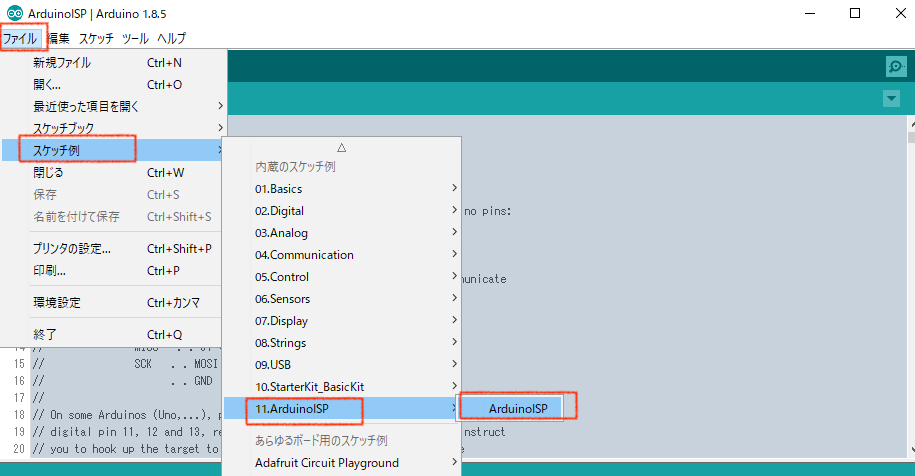The height and width of the screenshot is (476, 915).
Task: Open the tab options dropdown arrow
Action: pyautogui.click(x=891, y=99)
